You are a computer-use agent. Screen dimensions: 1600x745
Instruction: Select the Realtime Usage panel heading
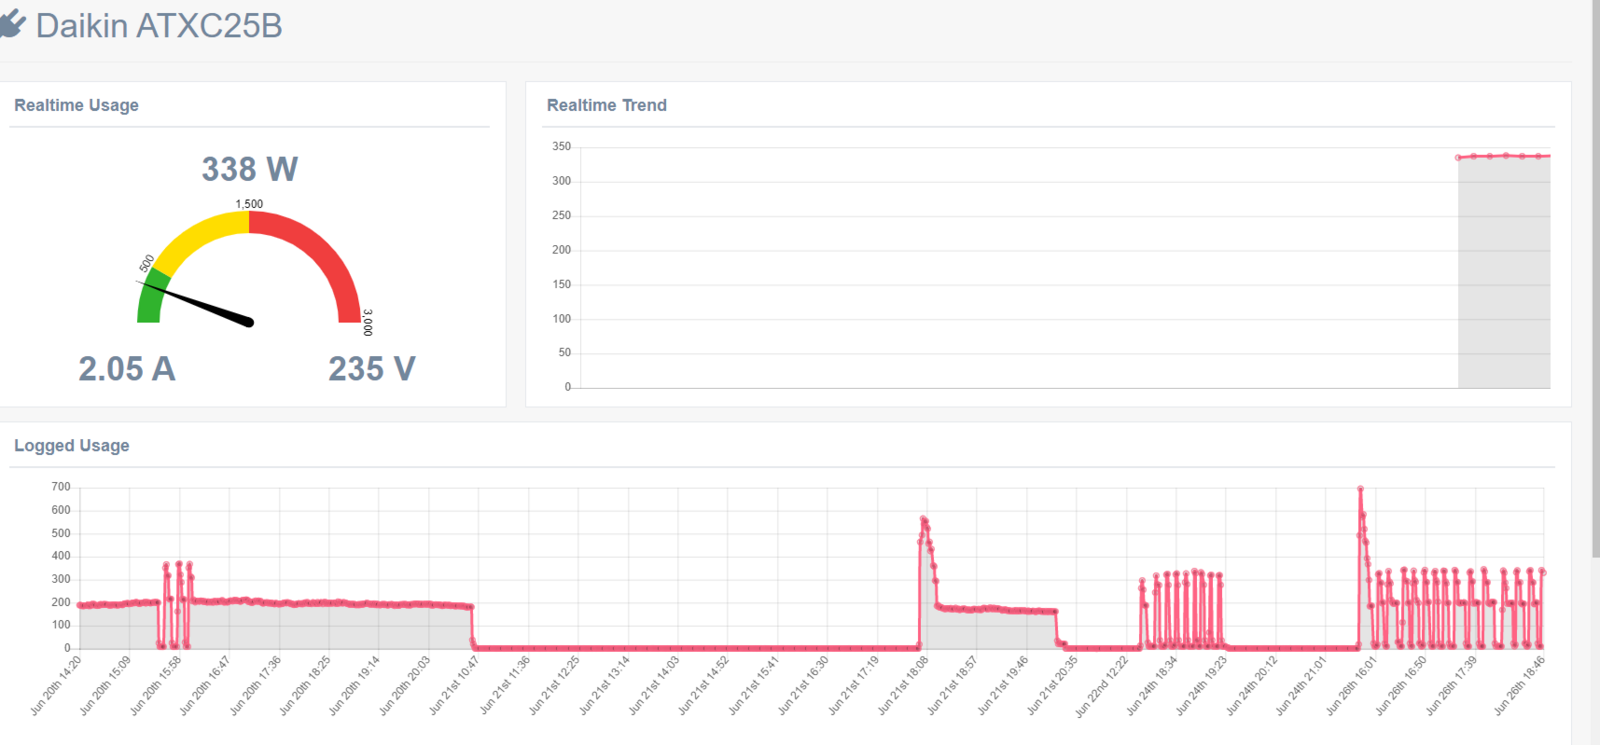pyautogui.click(x=76, y=105)
